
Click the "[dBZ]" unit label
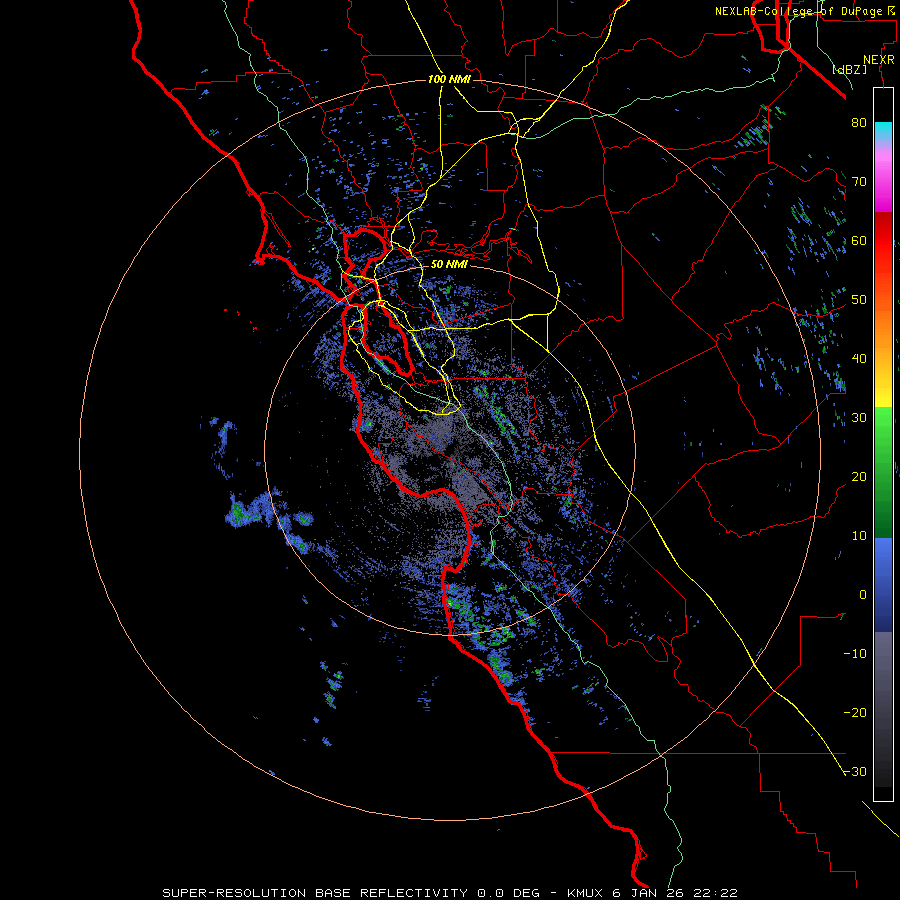(849, 69)
